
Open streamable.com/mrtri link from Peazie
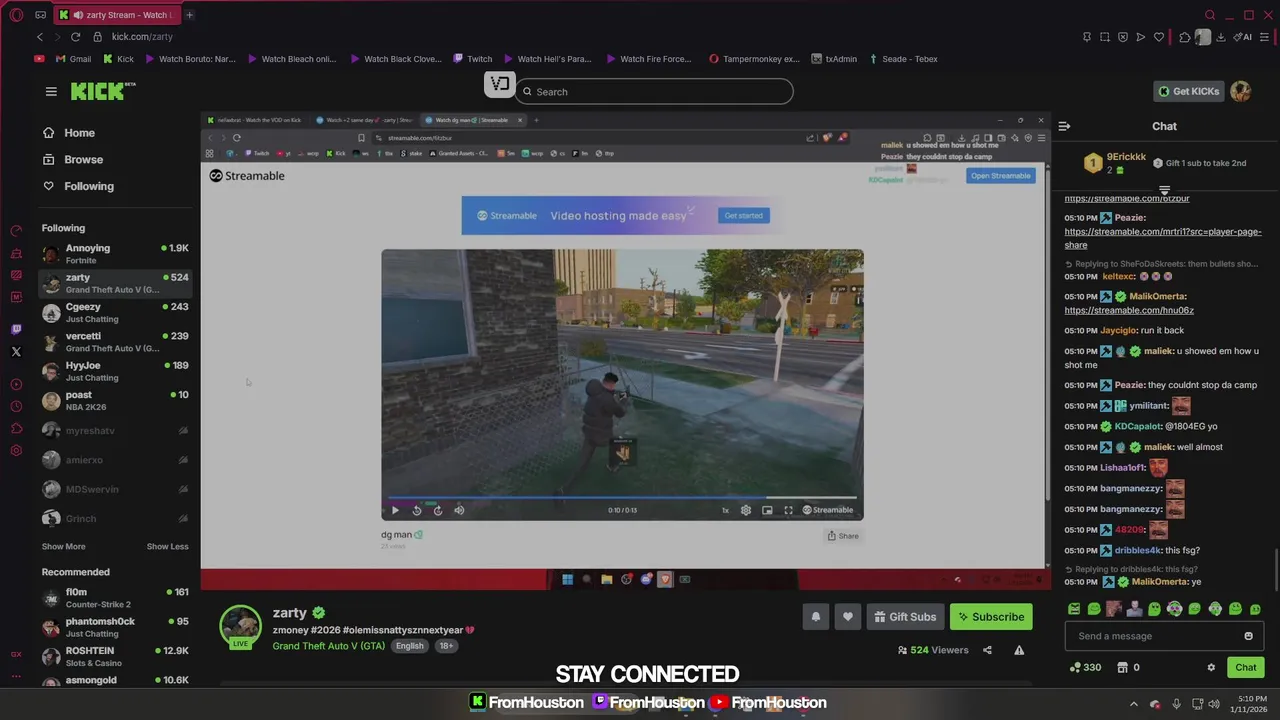point(1163,238)
